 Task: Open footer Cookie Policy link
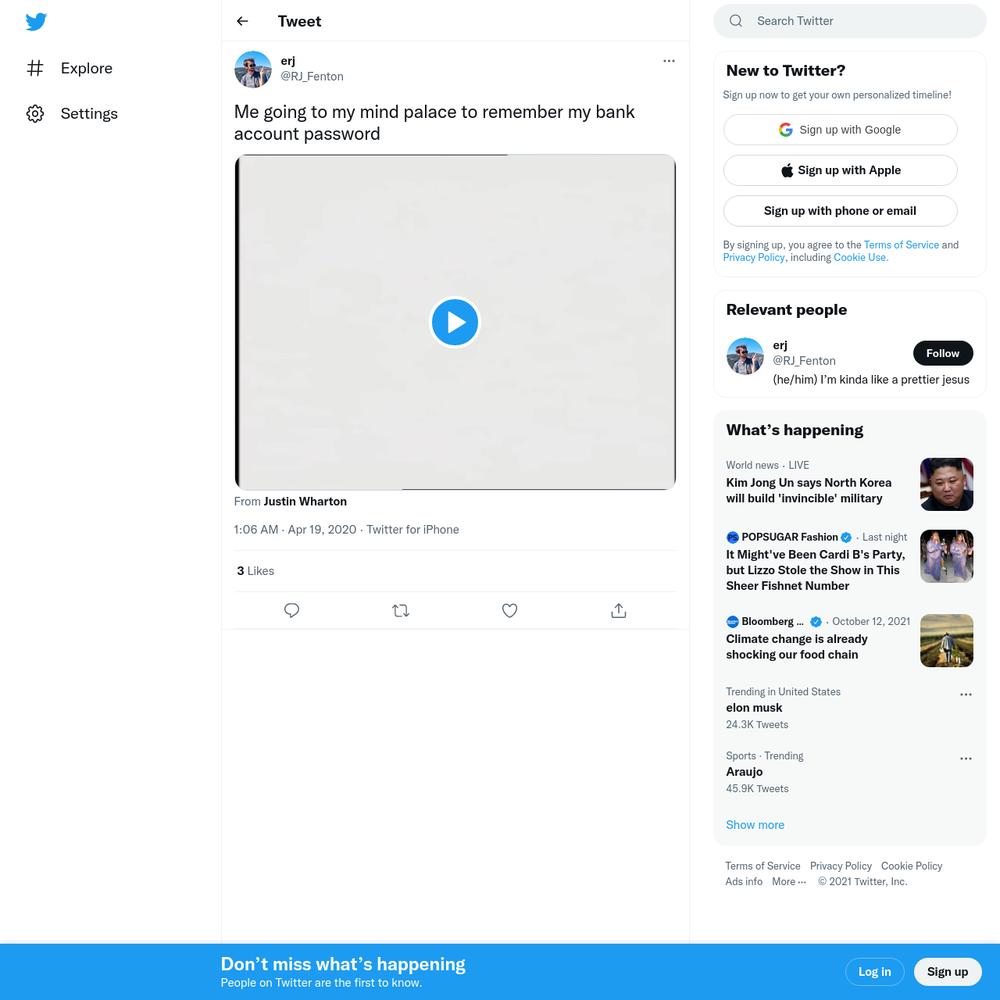click(911, 866)
